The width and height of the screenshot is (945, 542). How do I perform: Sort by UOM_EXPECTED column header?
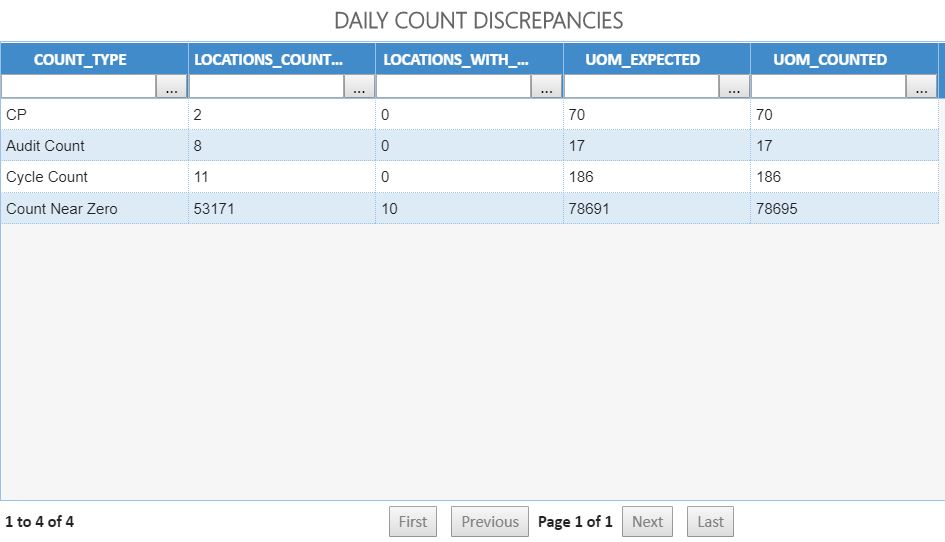(643, 59)
